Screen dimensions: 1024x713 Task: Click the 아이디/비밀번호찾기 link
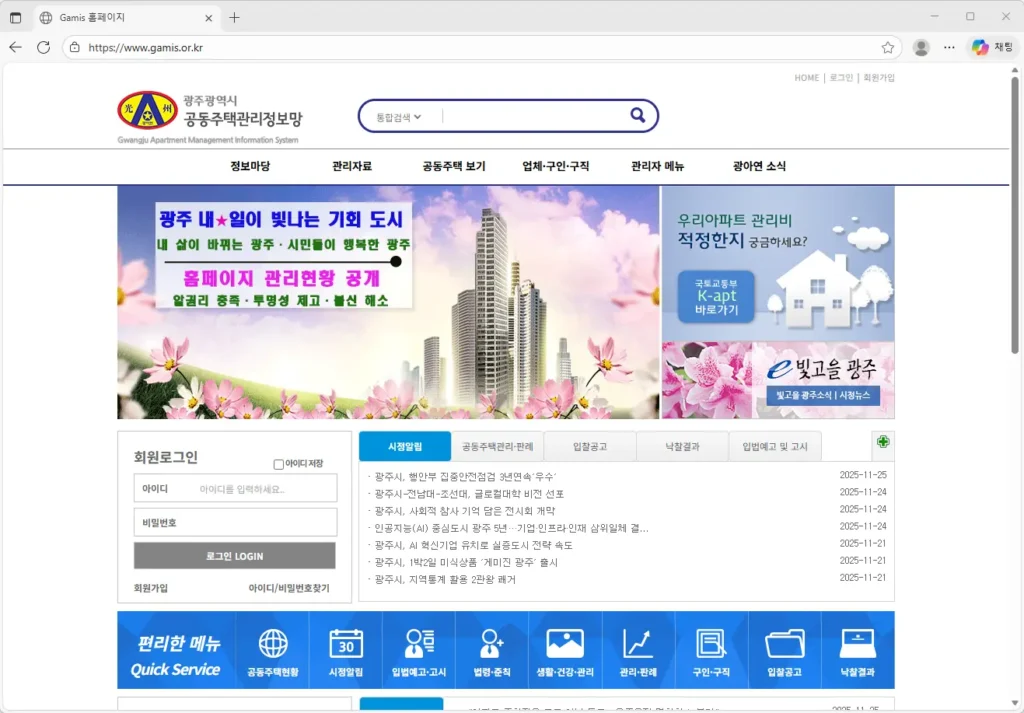(288, 588)
